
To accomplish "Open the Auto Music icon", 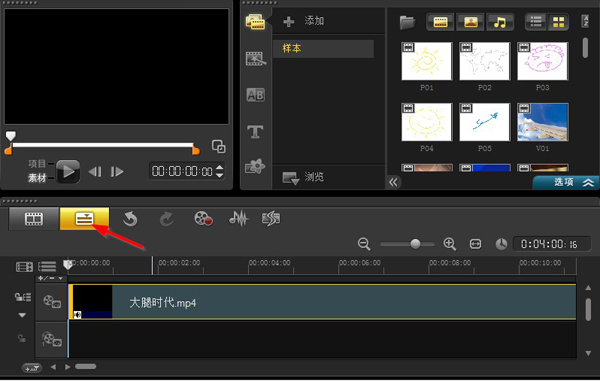I will [x=271, y=219].
